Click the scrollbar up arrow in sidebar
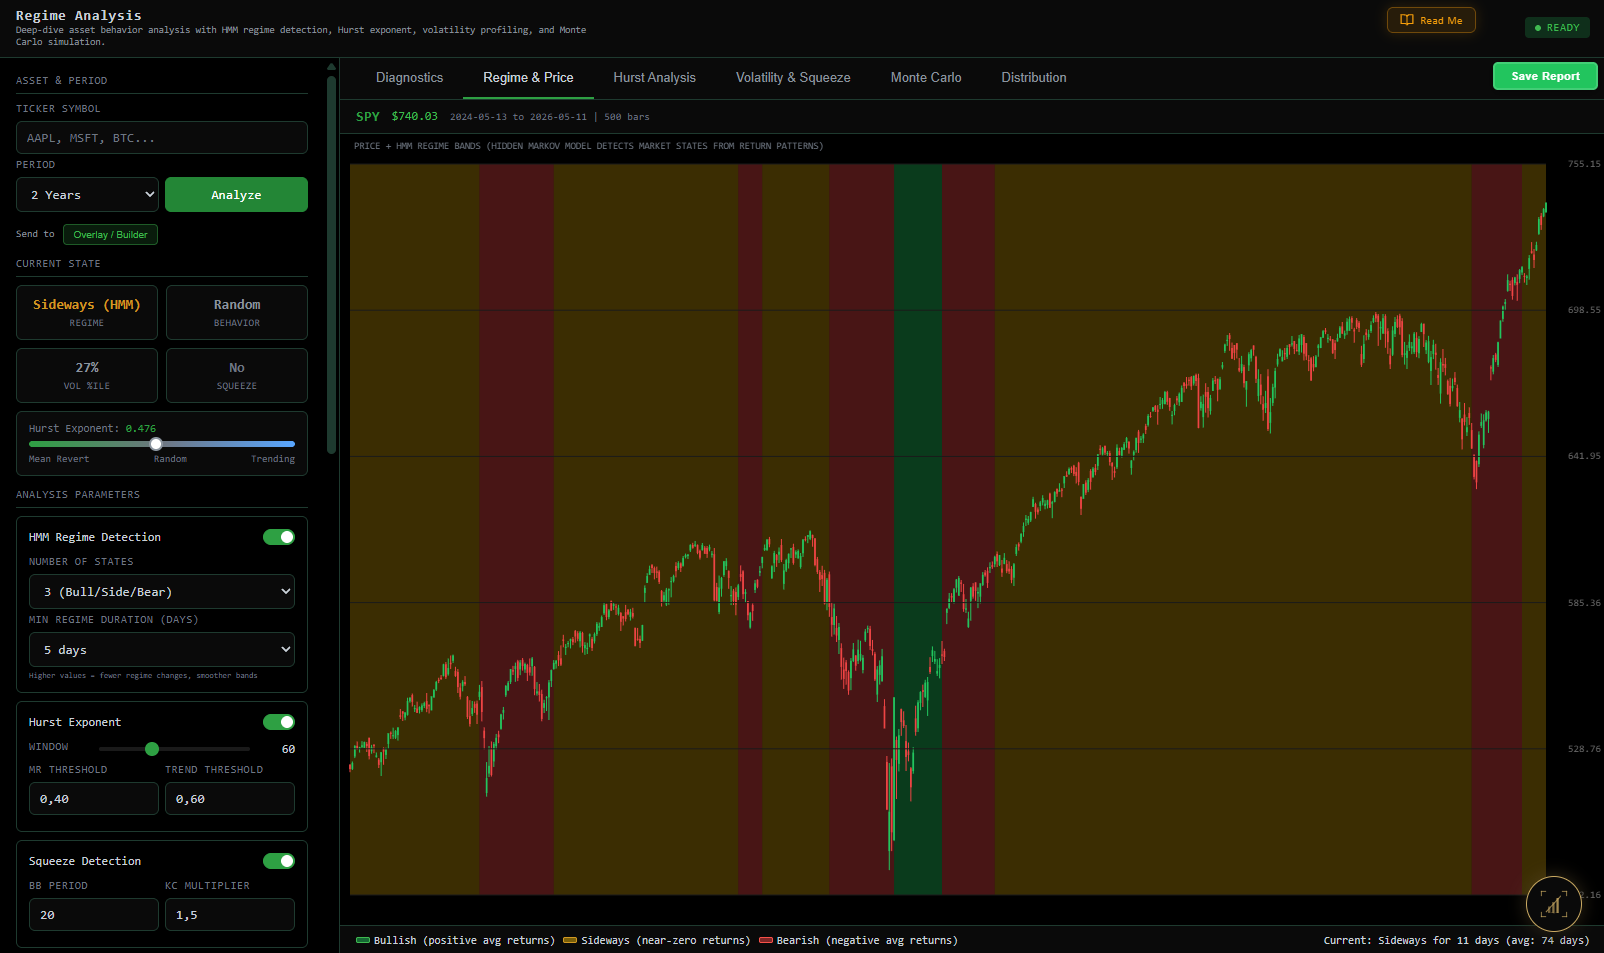 [331, 67]
